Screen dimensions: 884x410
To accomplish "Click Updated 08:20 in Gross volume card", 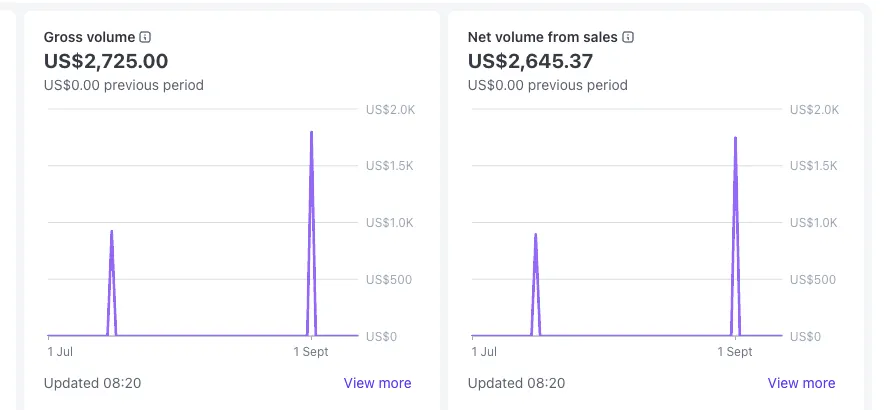I will tap(92, 383).
